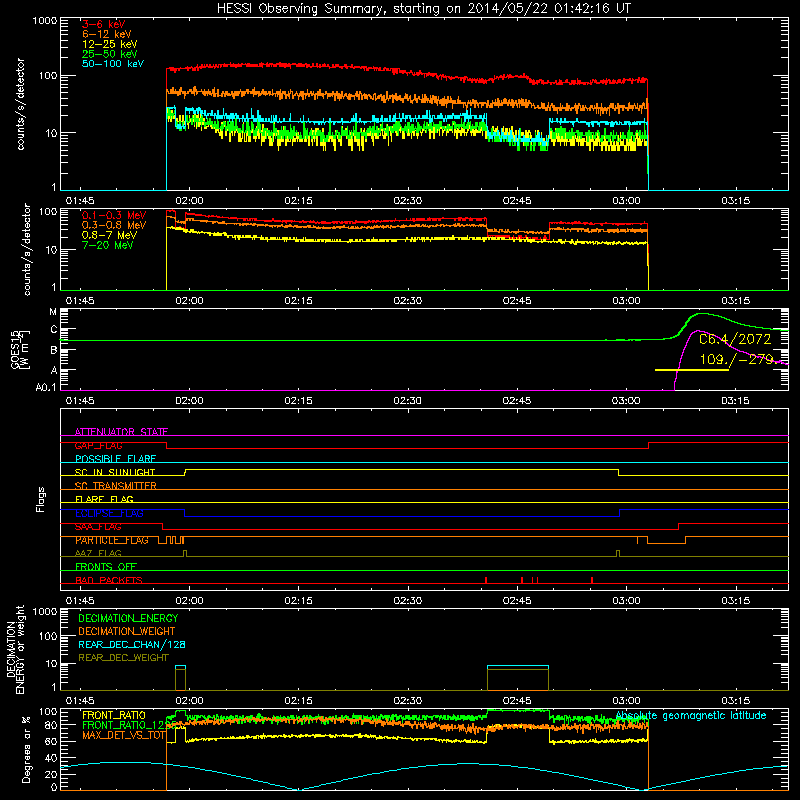
Task: Select the MAX_DET_VS_TOT legend entry
Action: point(124,735)
